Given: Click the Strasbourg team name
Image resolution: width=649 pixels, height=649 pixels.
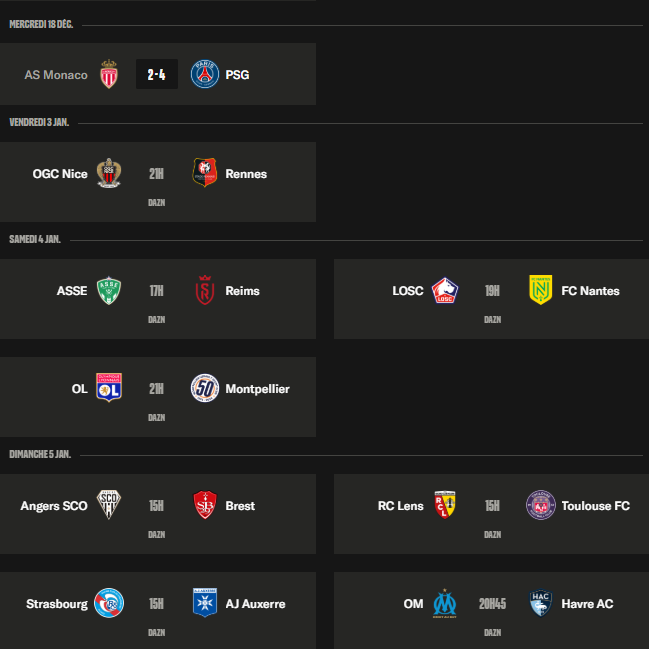Looking at the screenshot, I should click(57, 604).
